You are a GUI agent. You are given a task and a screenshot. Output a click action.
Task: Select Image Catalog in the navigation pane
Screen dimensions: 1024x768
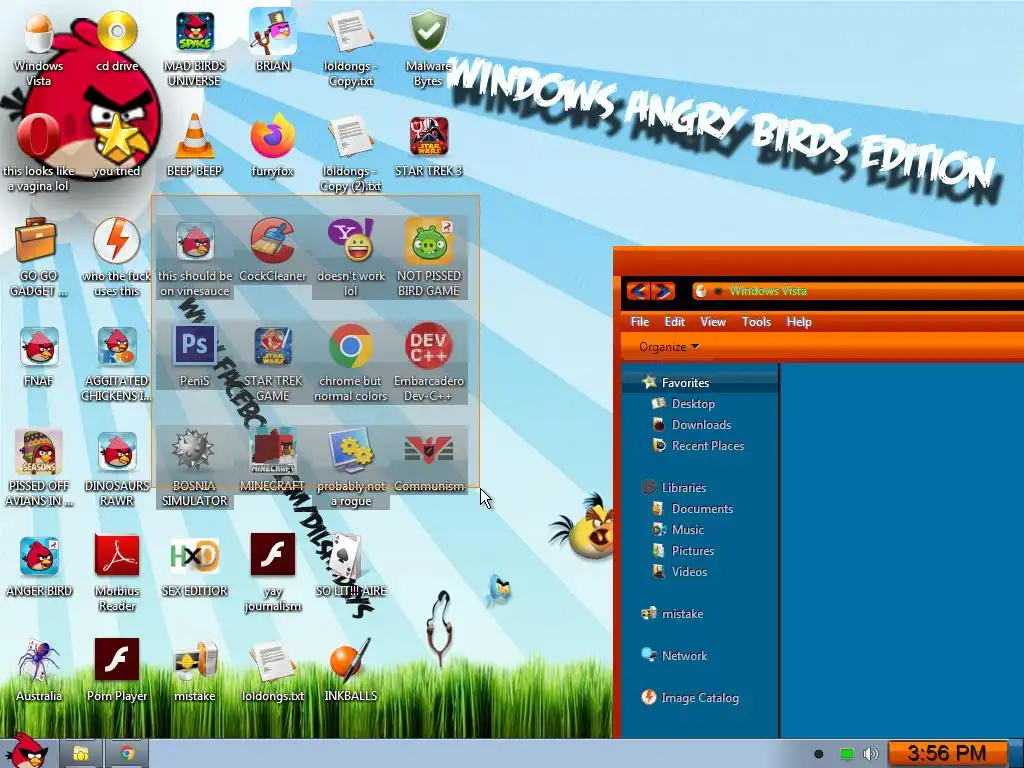click(x=699, y=697)
